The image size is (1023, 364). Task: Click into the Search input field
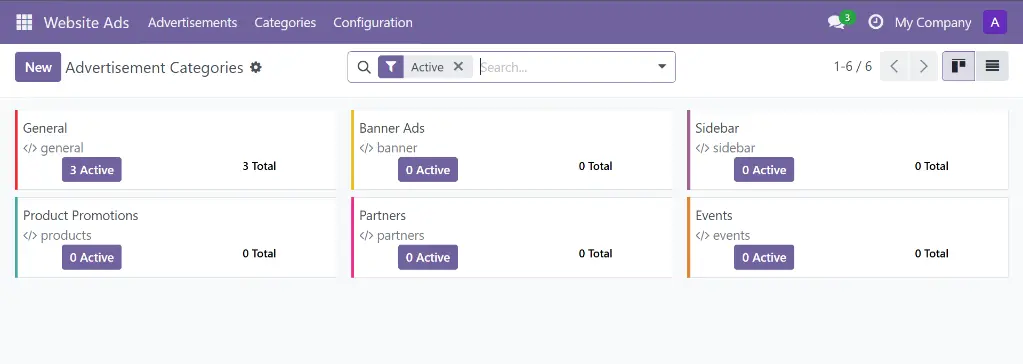(x=563, y=67)
